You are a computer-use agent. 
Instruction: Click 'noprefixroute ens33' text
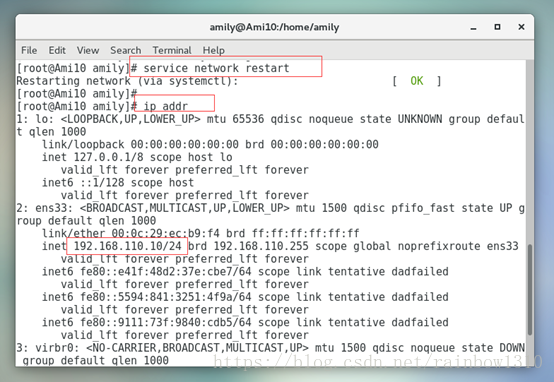[458, 246]
